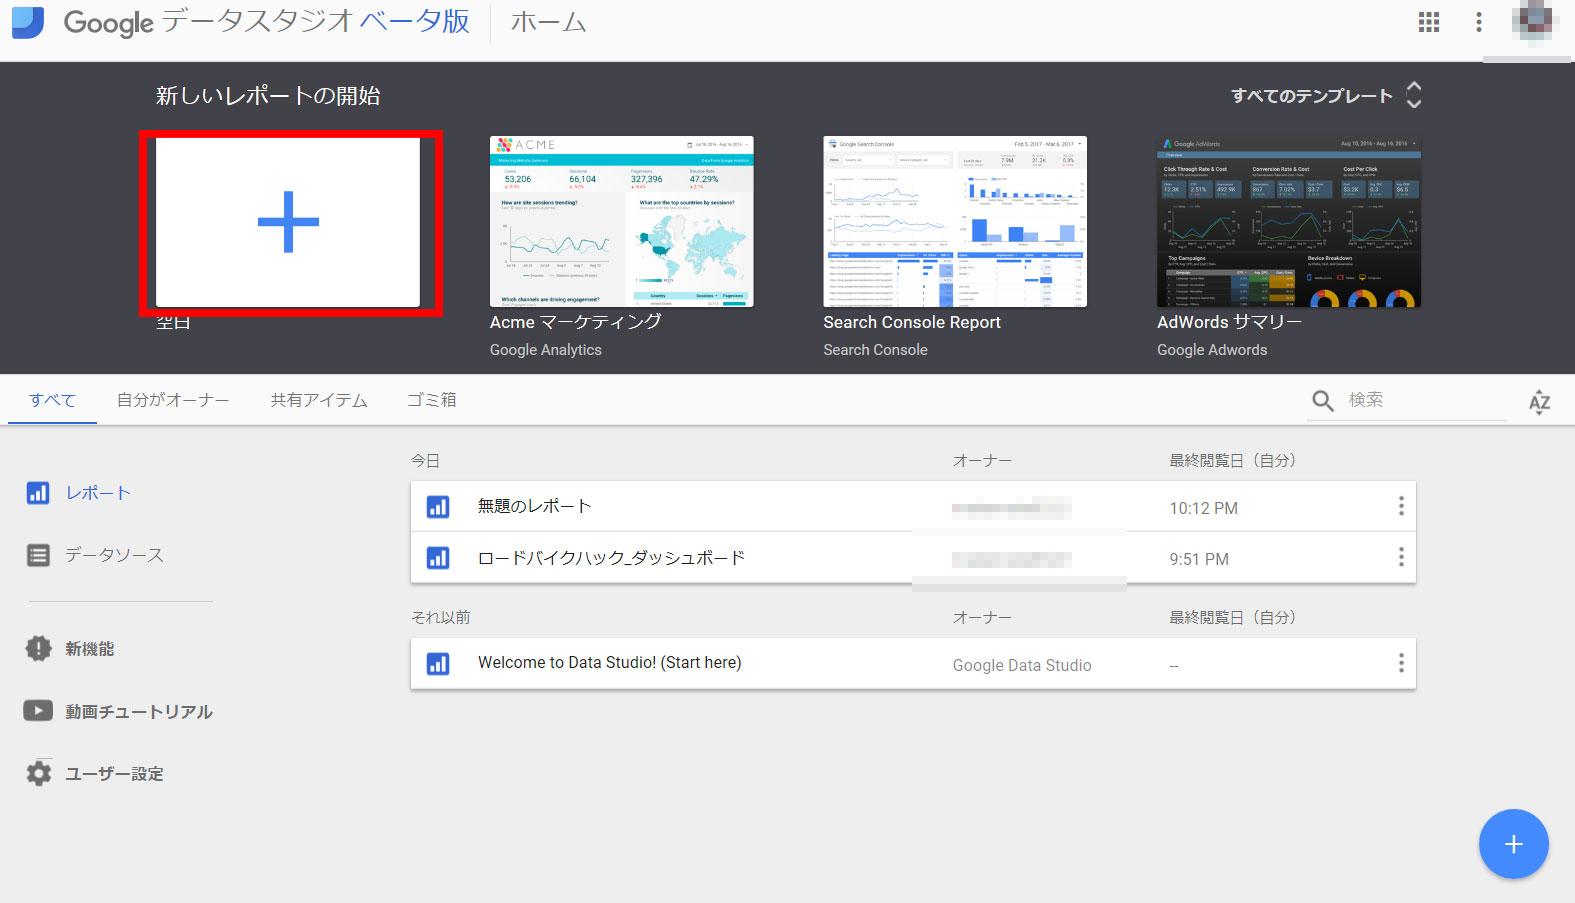The height and width of the screenshot is (903, 1575).
Task: Create a blank report with plus thumbnail
Action: coord(288,222)
